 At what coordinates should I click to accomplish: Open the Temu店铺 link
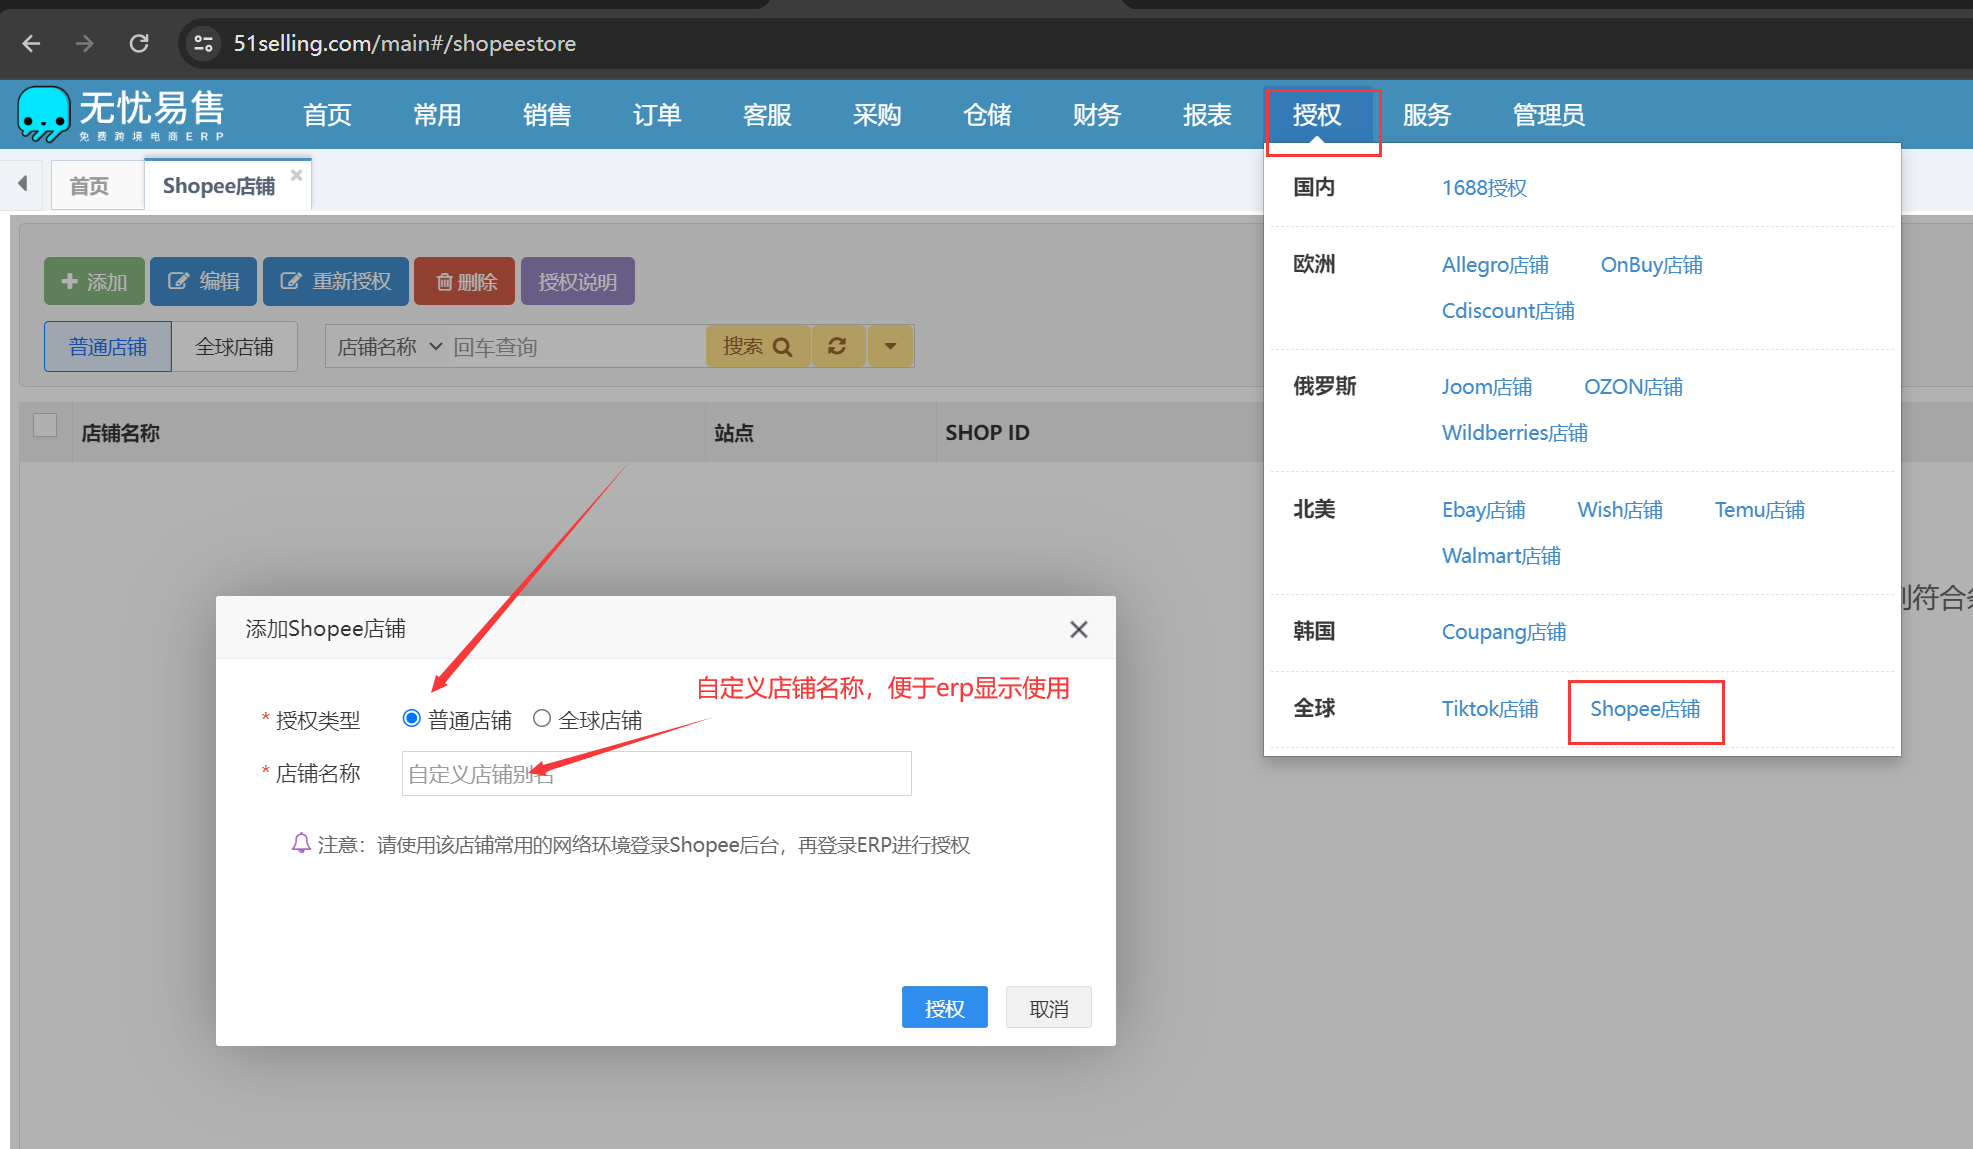[1760, 510]
